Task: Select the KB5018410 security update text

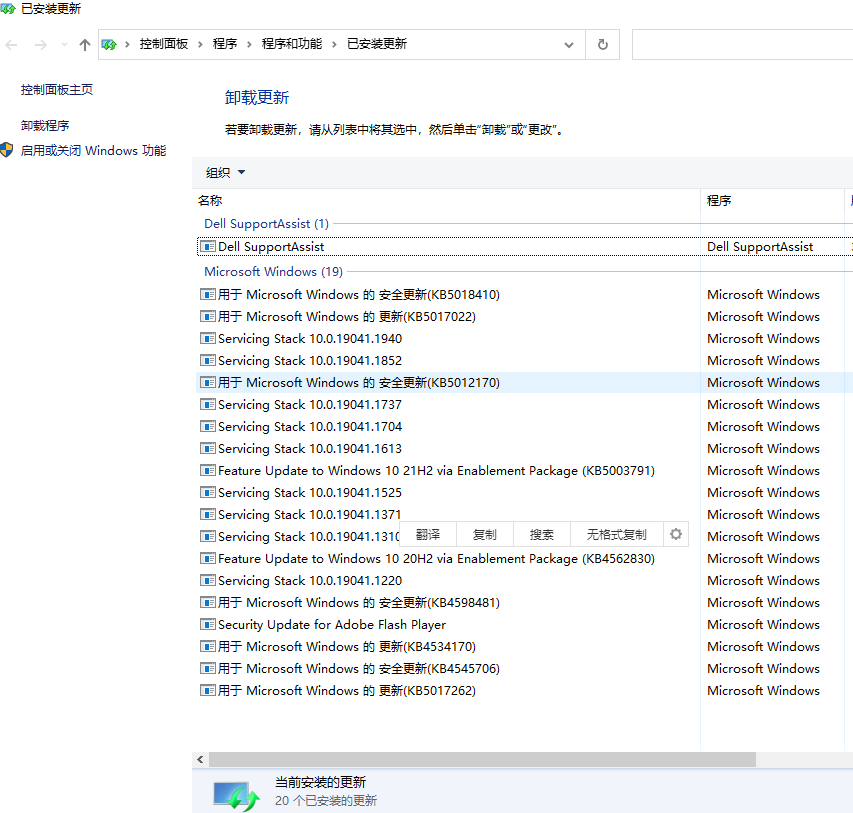Action: click(x=359, y=294)
